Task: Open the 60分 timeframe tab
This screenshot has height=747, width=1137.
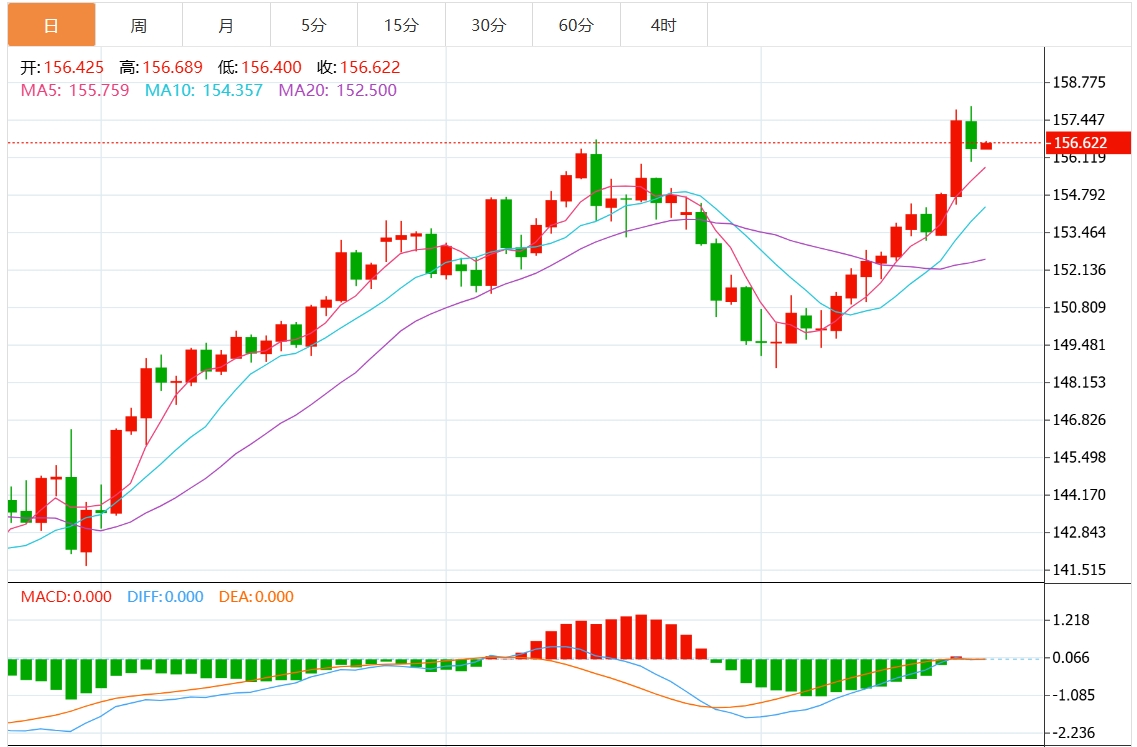Action: tap(576, 25)
